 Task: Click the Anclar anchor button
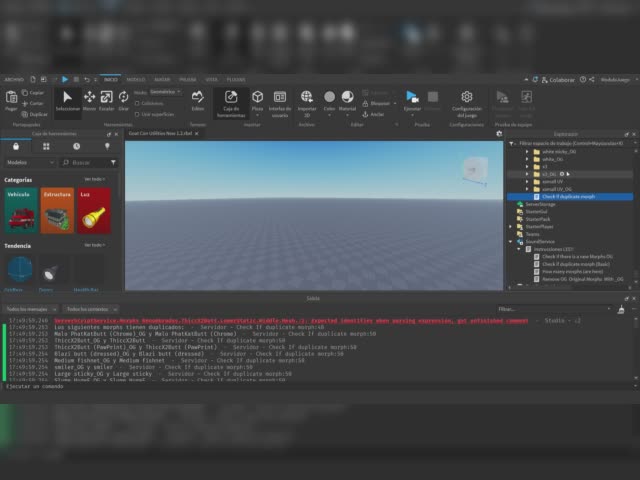[x=373, y=115]
